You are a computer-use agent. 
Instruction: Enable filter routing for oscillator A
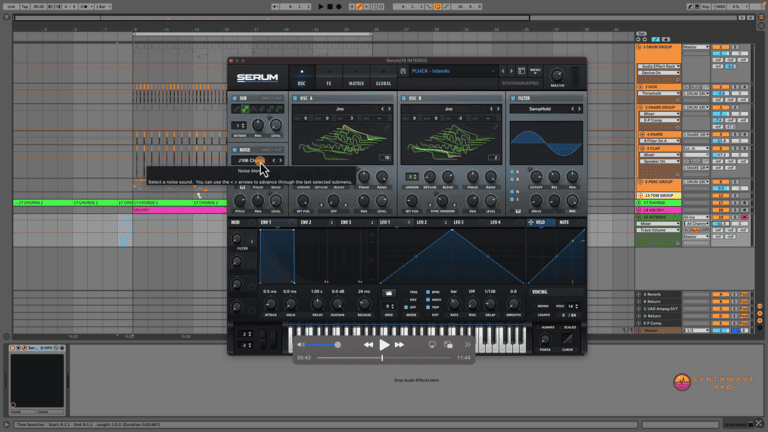(x=512, y=172)
